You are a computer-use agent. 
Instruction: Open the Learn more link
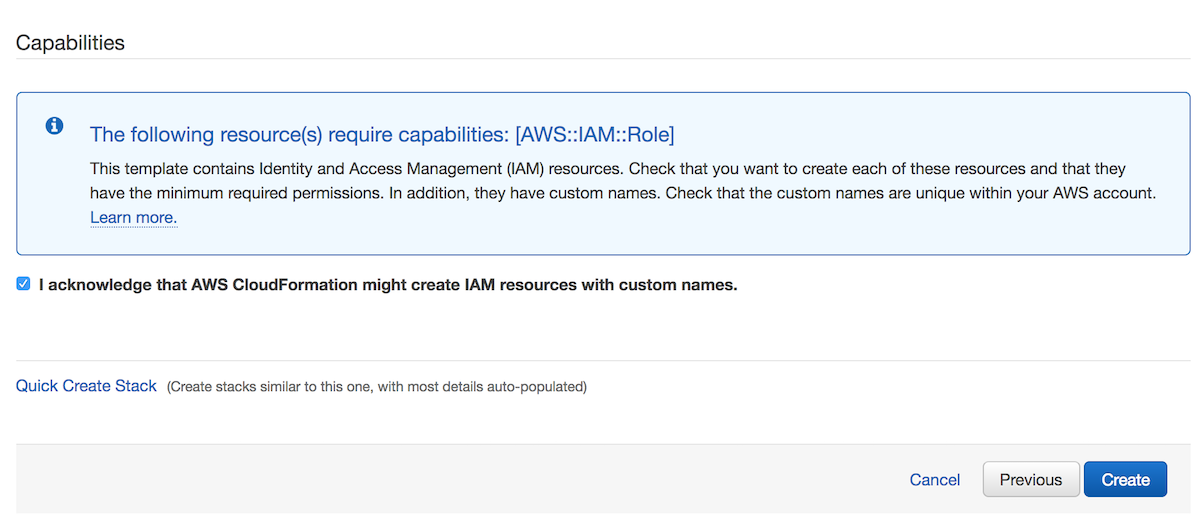tap(133, 217)
